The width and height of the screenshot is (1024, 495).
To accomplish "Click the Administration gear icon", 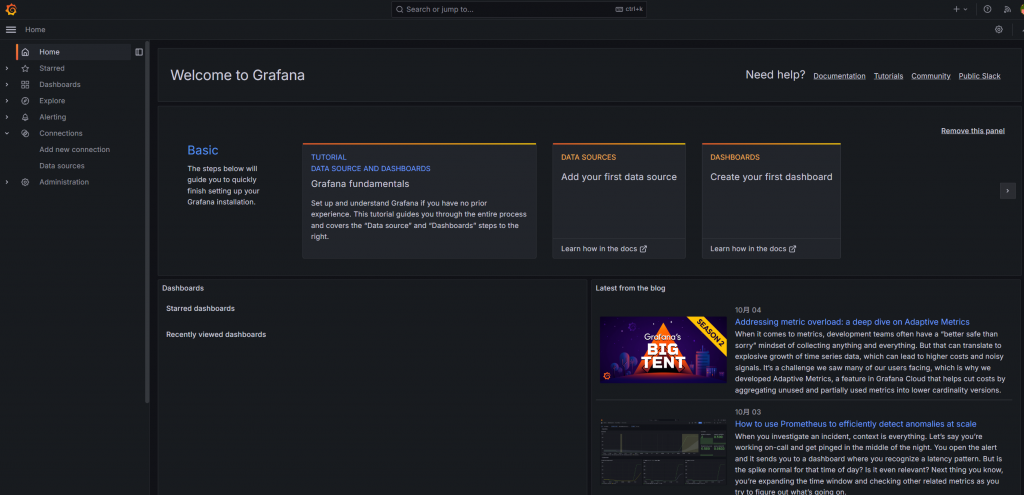I will [x=25, y=182].
